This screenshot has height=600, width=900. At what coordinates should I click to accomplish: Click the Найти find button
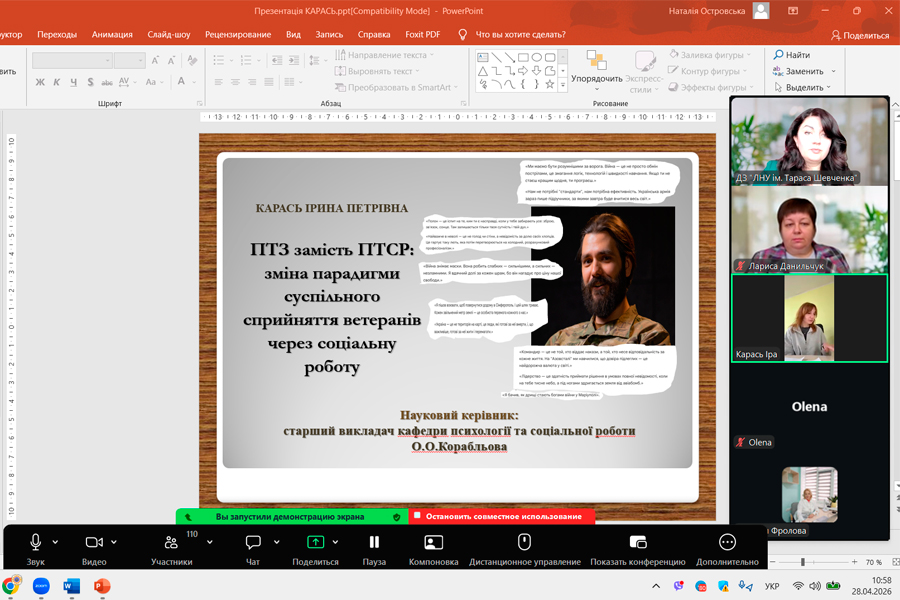[x=791, y=55]
